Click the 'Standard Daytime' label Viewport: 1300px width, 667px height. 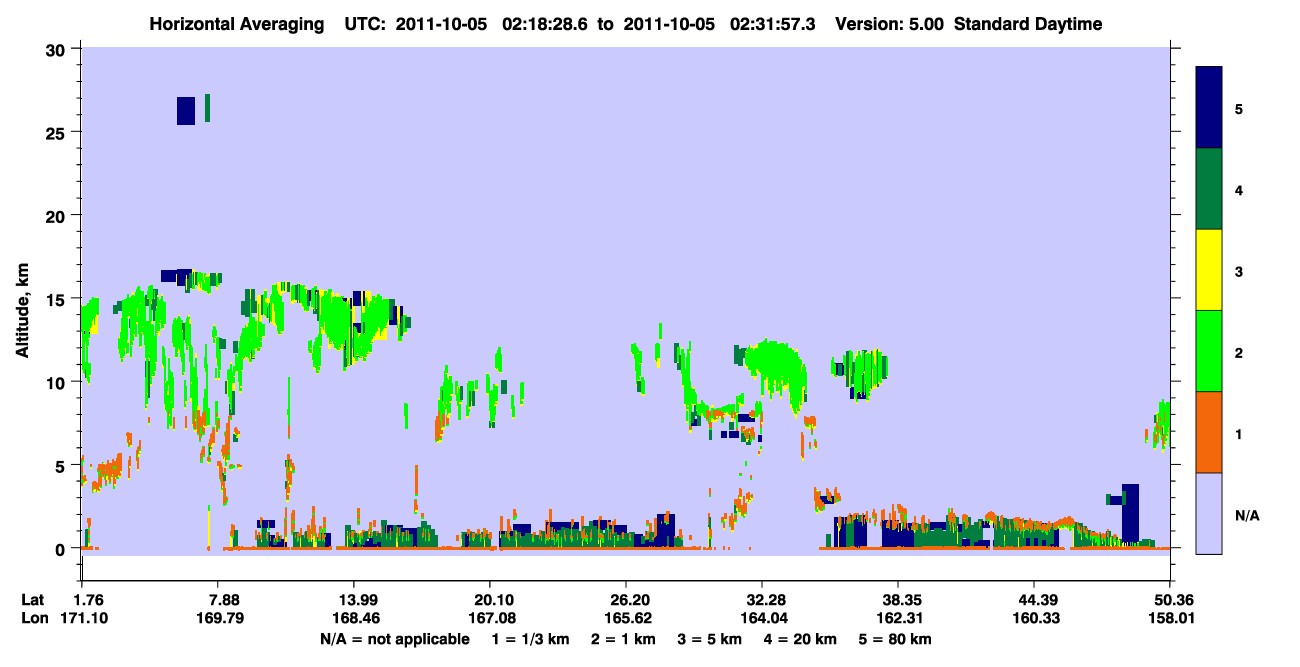tap(1028, 24)
